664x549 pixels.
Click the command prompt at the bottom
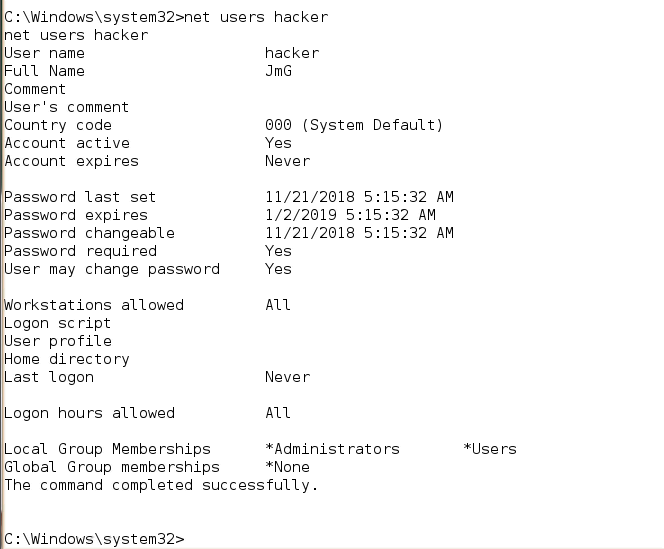95,539
